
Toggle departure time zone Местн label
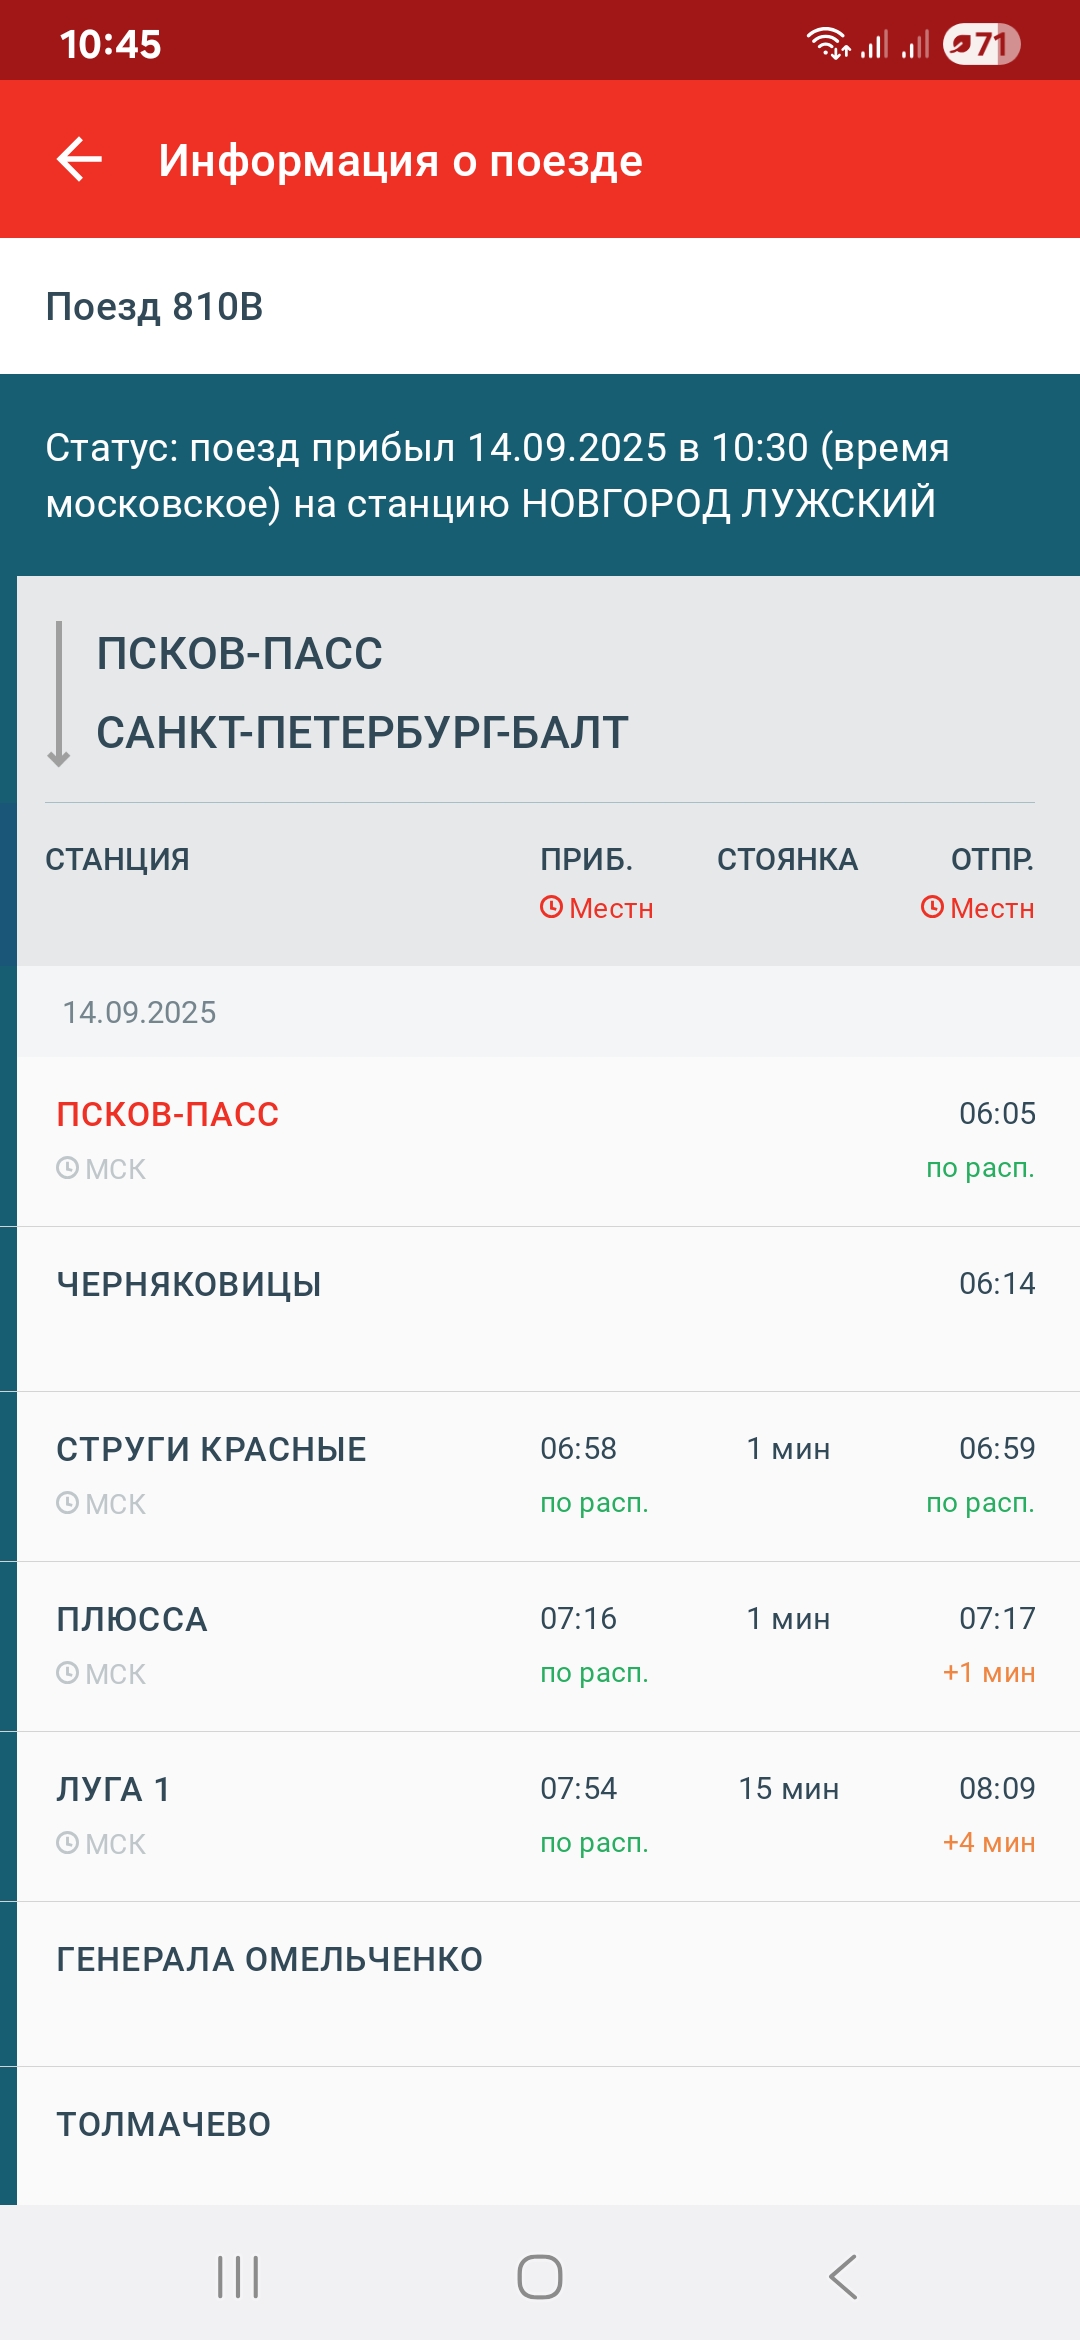click(991, 908)
